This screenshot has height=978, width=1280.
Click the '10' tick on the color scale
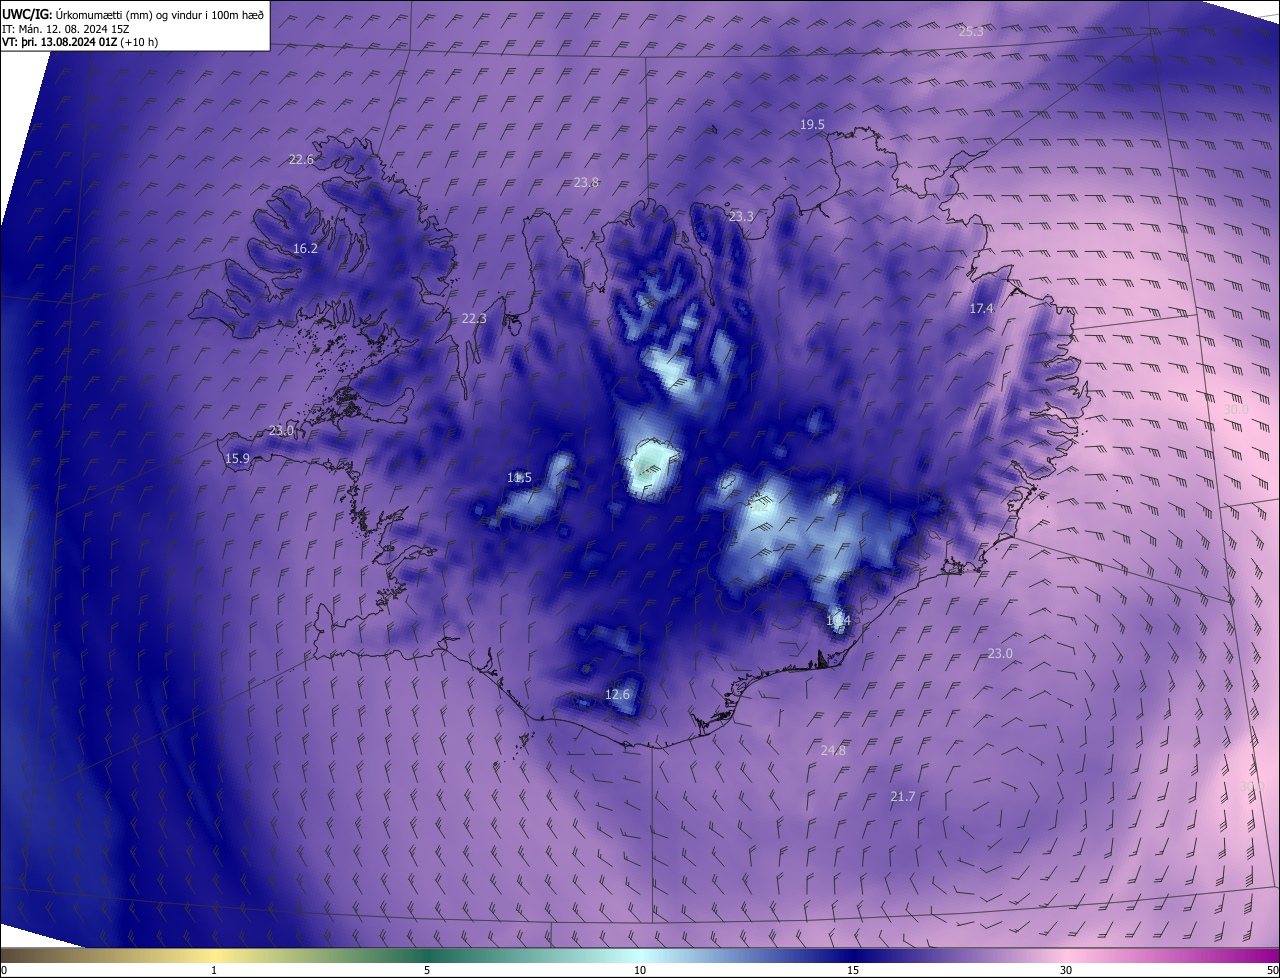click(640, 970)
